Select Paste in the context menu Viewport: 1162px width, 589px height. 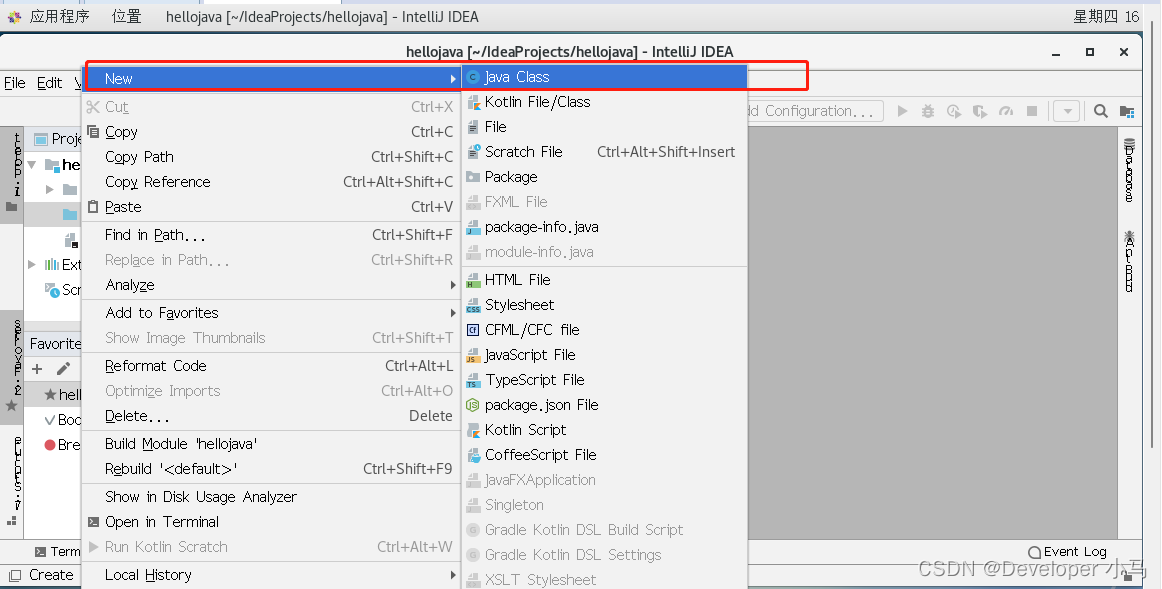(x=271, y=207)
